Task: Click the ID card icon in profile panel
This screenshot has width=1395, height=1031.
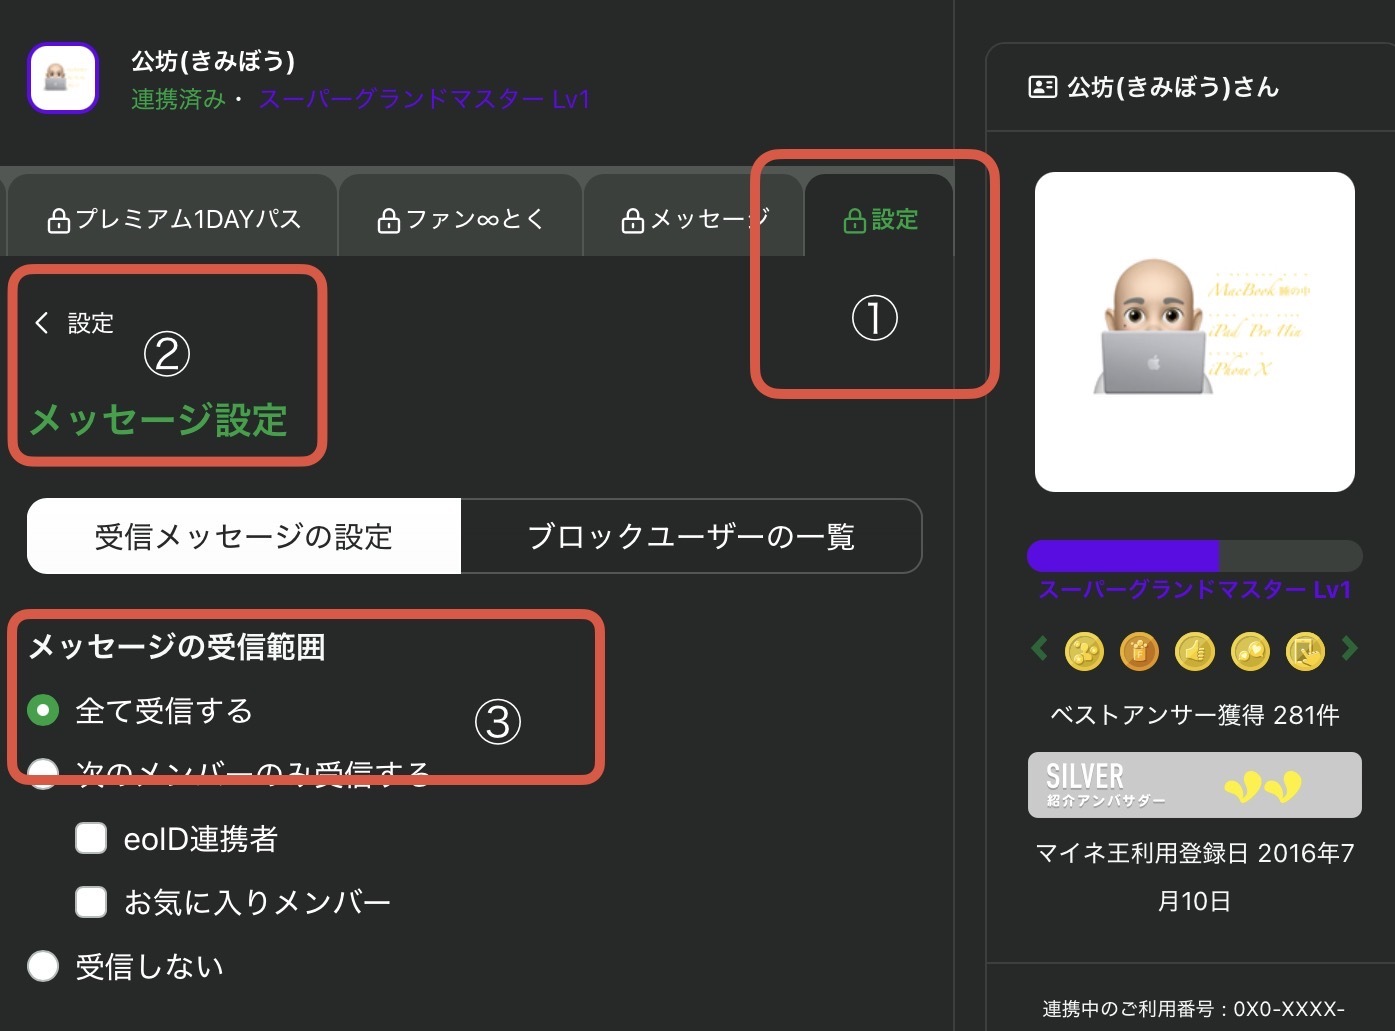Action: (x=1042, y=87)
